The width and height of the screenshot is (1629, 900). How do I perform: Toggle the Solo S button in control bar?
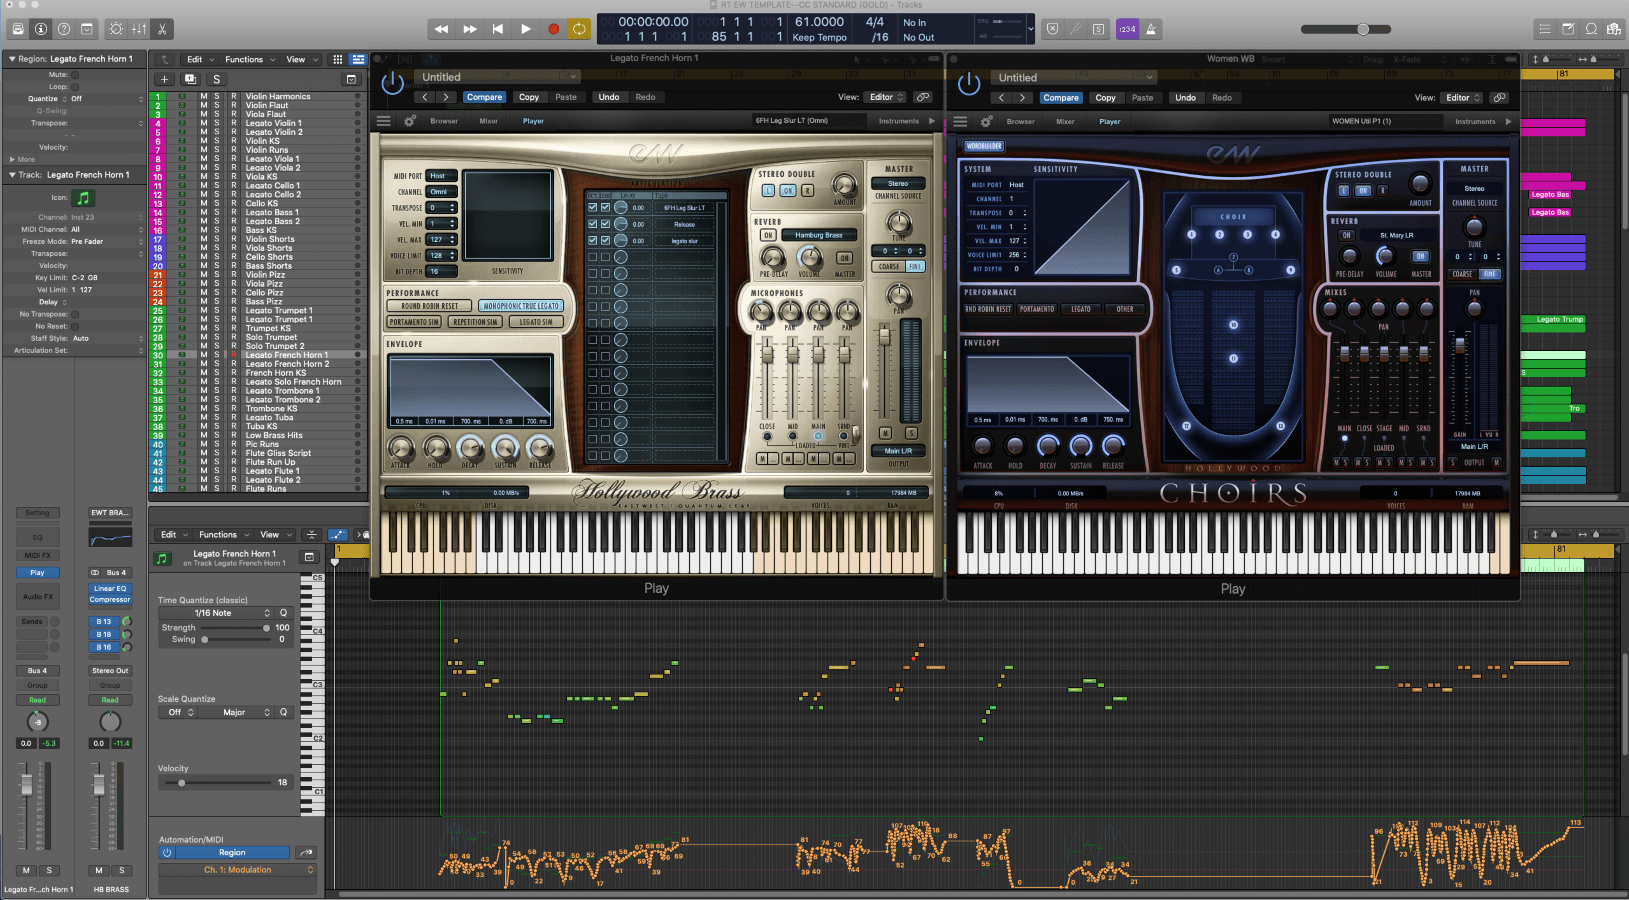1098,29
